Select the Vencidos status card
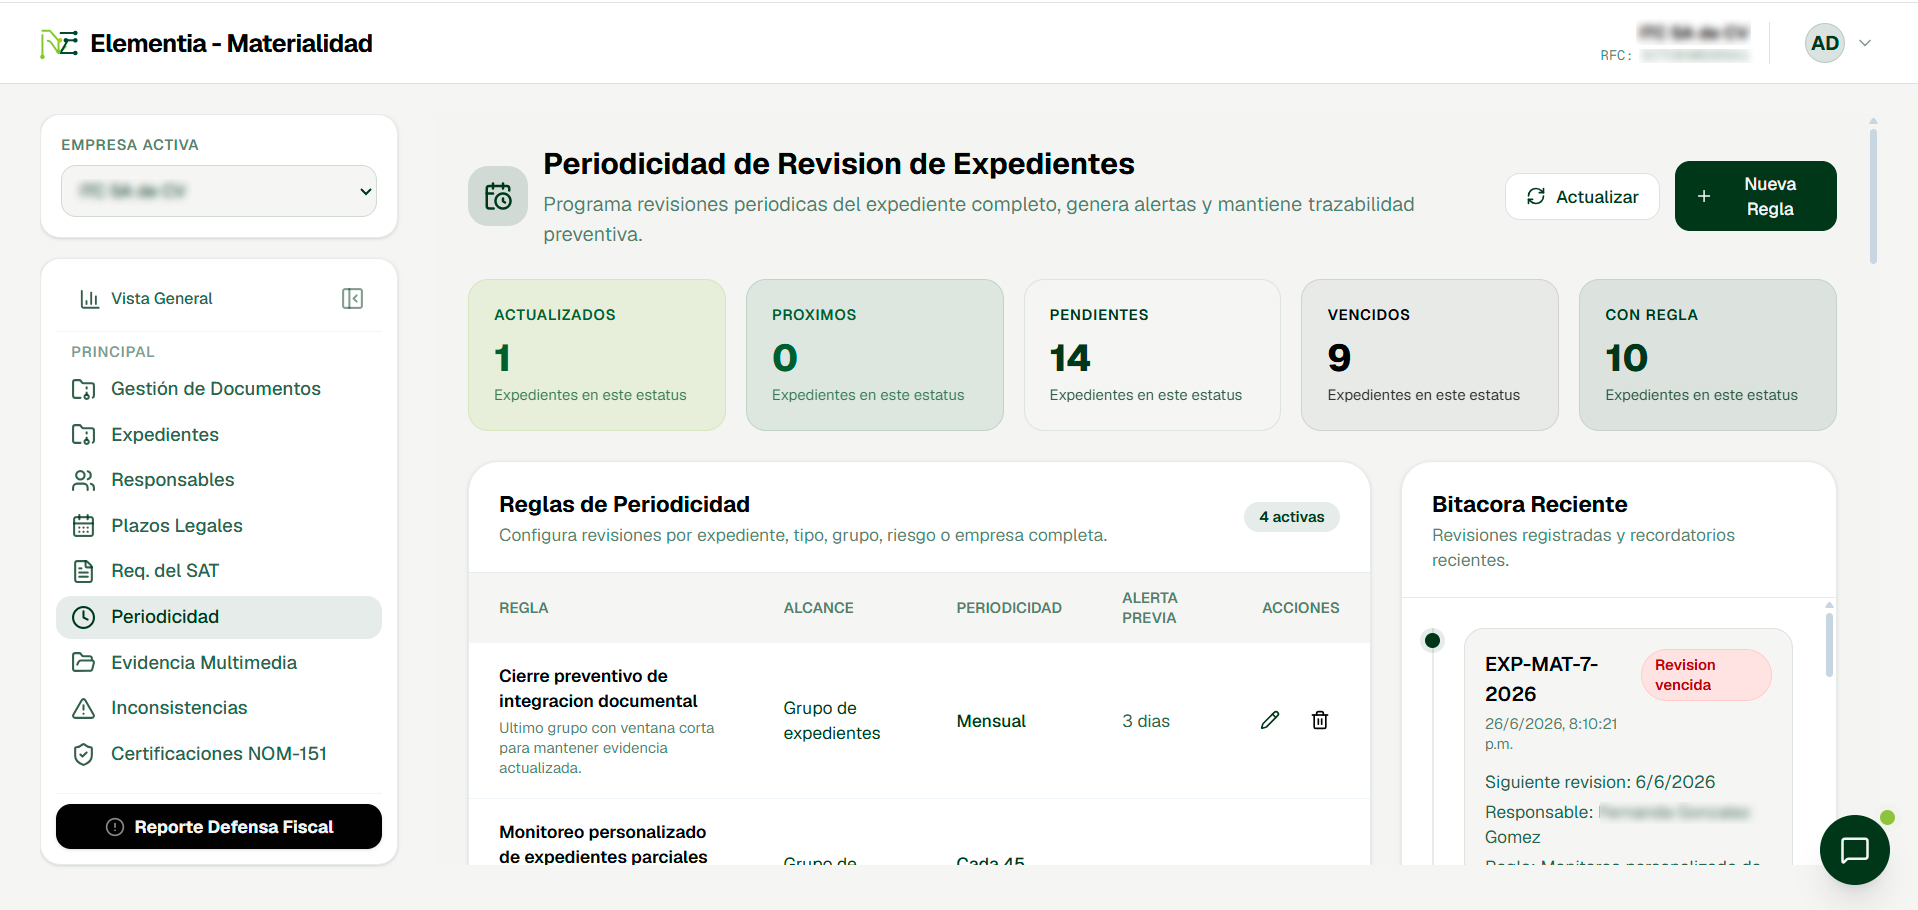The image size is (1918, 910). pyautogui.click(x=1430, y=355)
